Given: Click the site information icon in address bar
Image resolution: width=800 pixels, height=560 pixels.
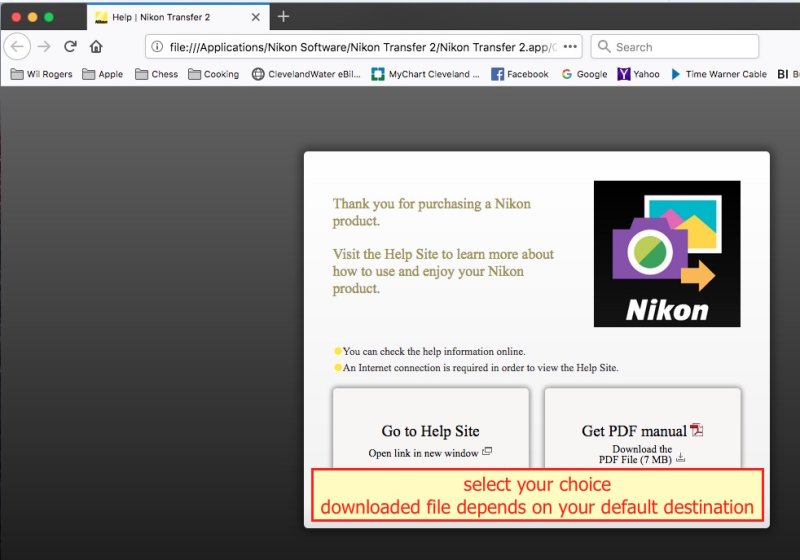Looking at the screenshot, I should pyautogui.click(x=157, y=46).
